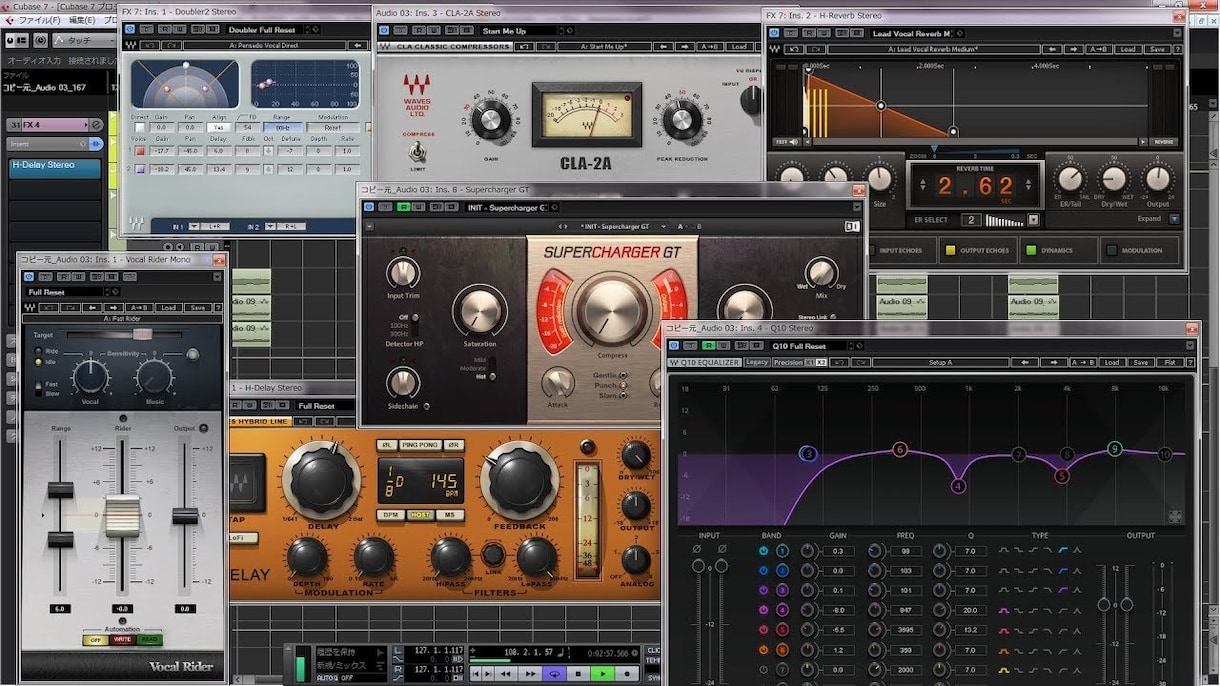Click the Q10 graph expand icon
1220x686 pixels.
pos(1175,517)
